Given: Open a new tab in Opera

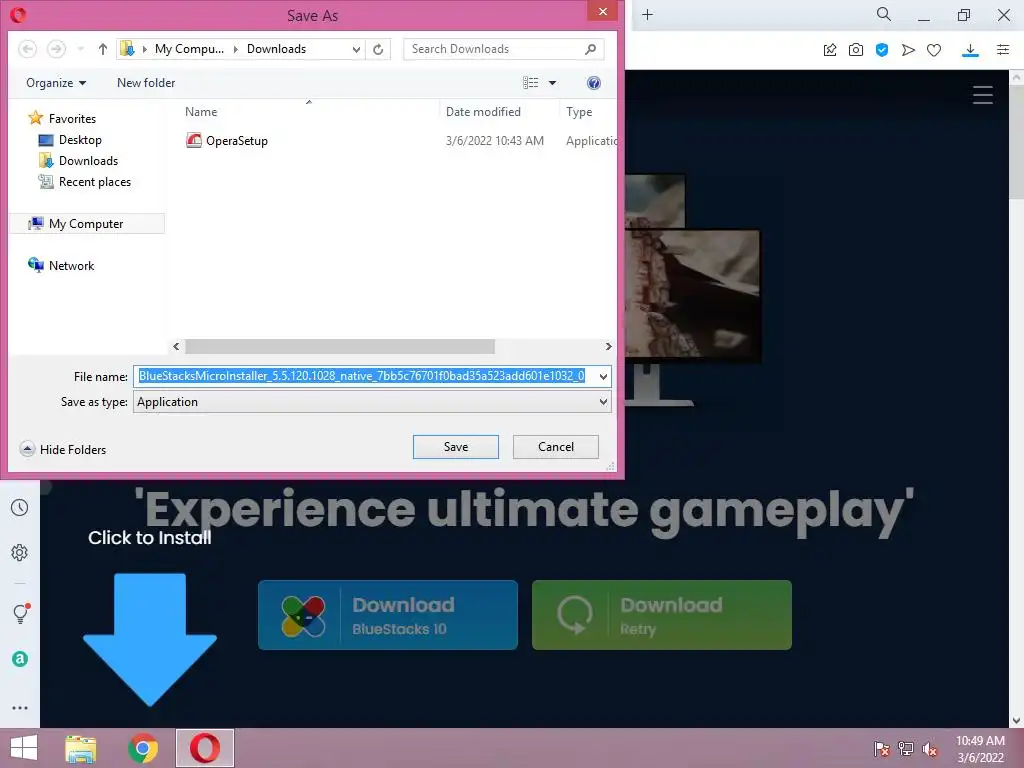Looking at the screenshot, I should 647,14.
